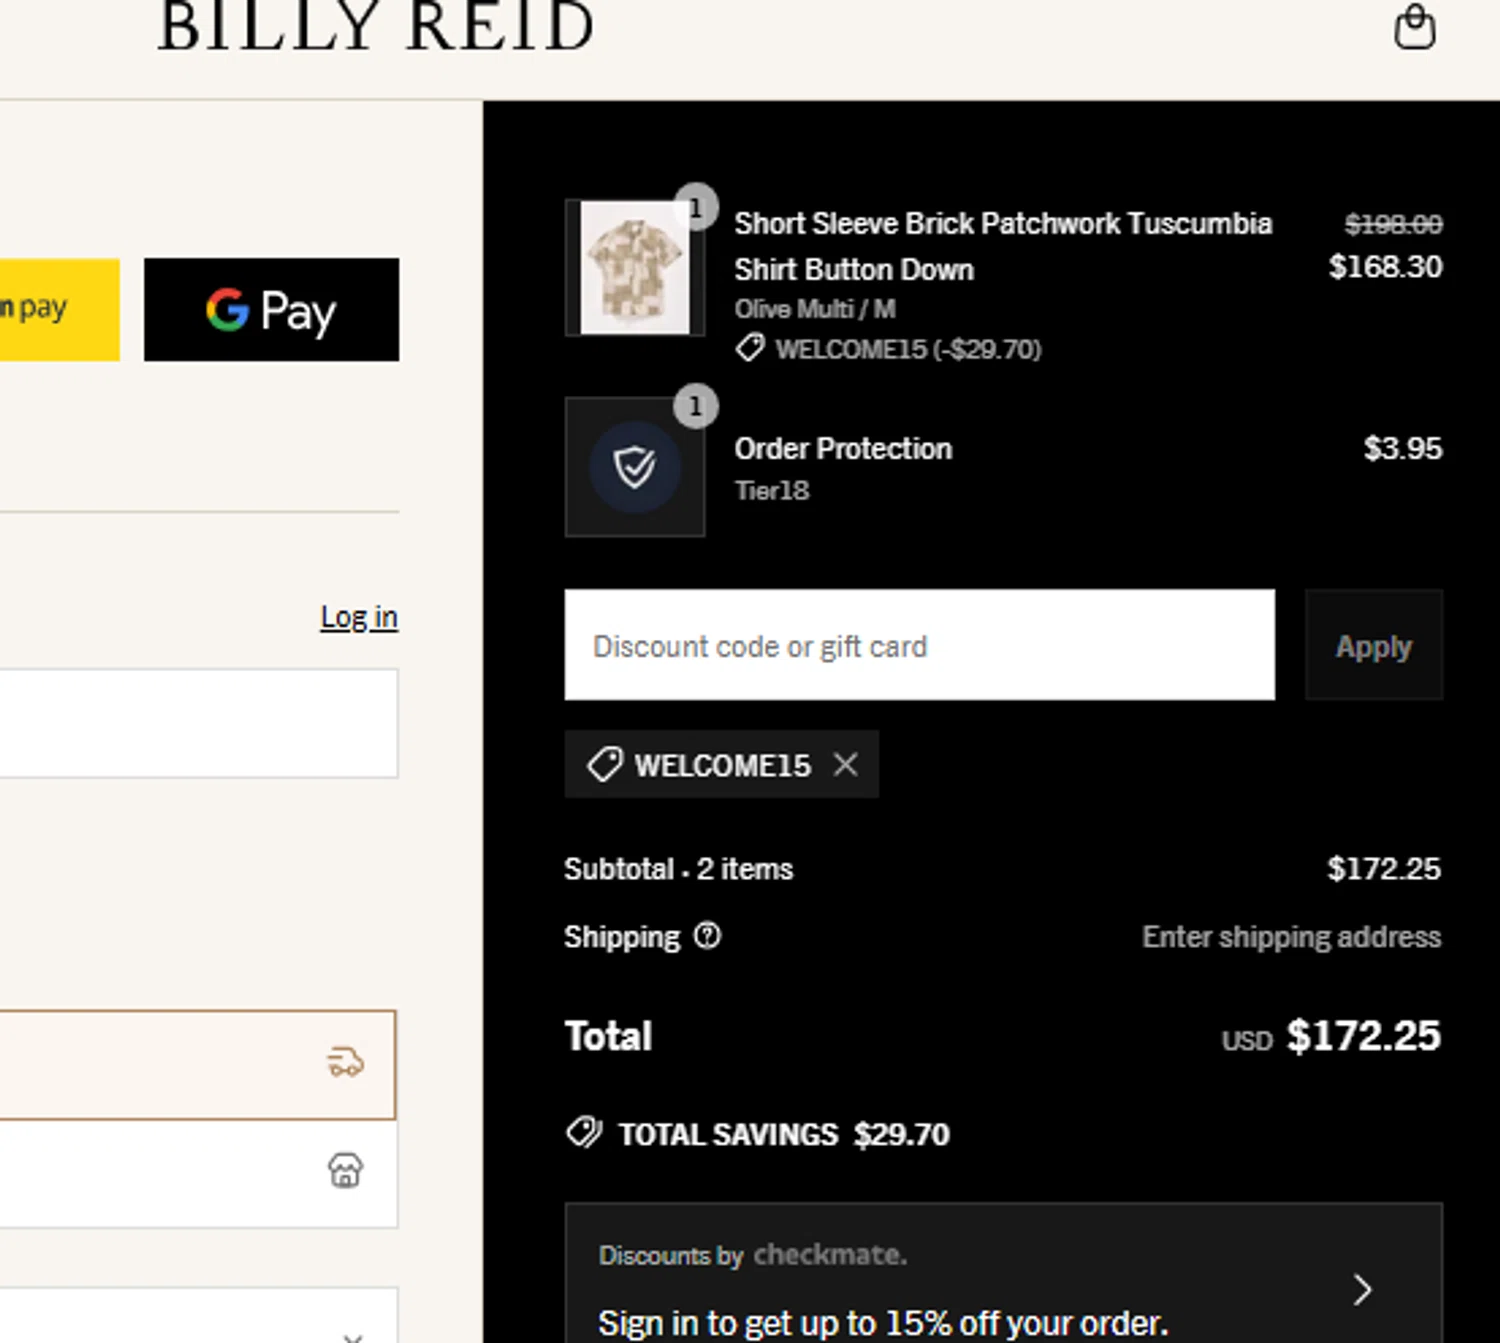Click the Subtotal 2 items label
Screen dimensions: 1500x1343
(x=678, y=869)
